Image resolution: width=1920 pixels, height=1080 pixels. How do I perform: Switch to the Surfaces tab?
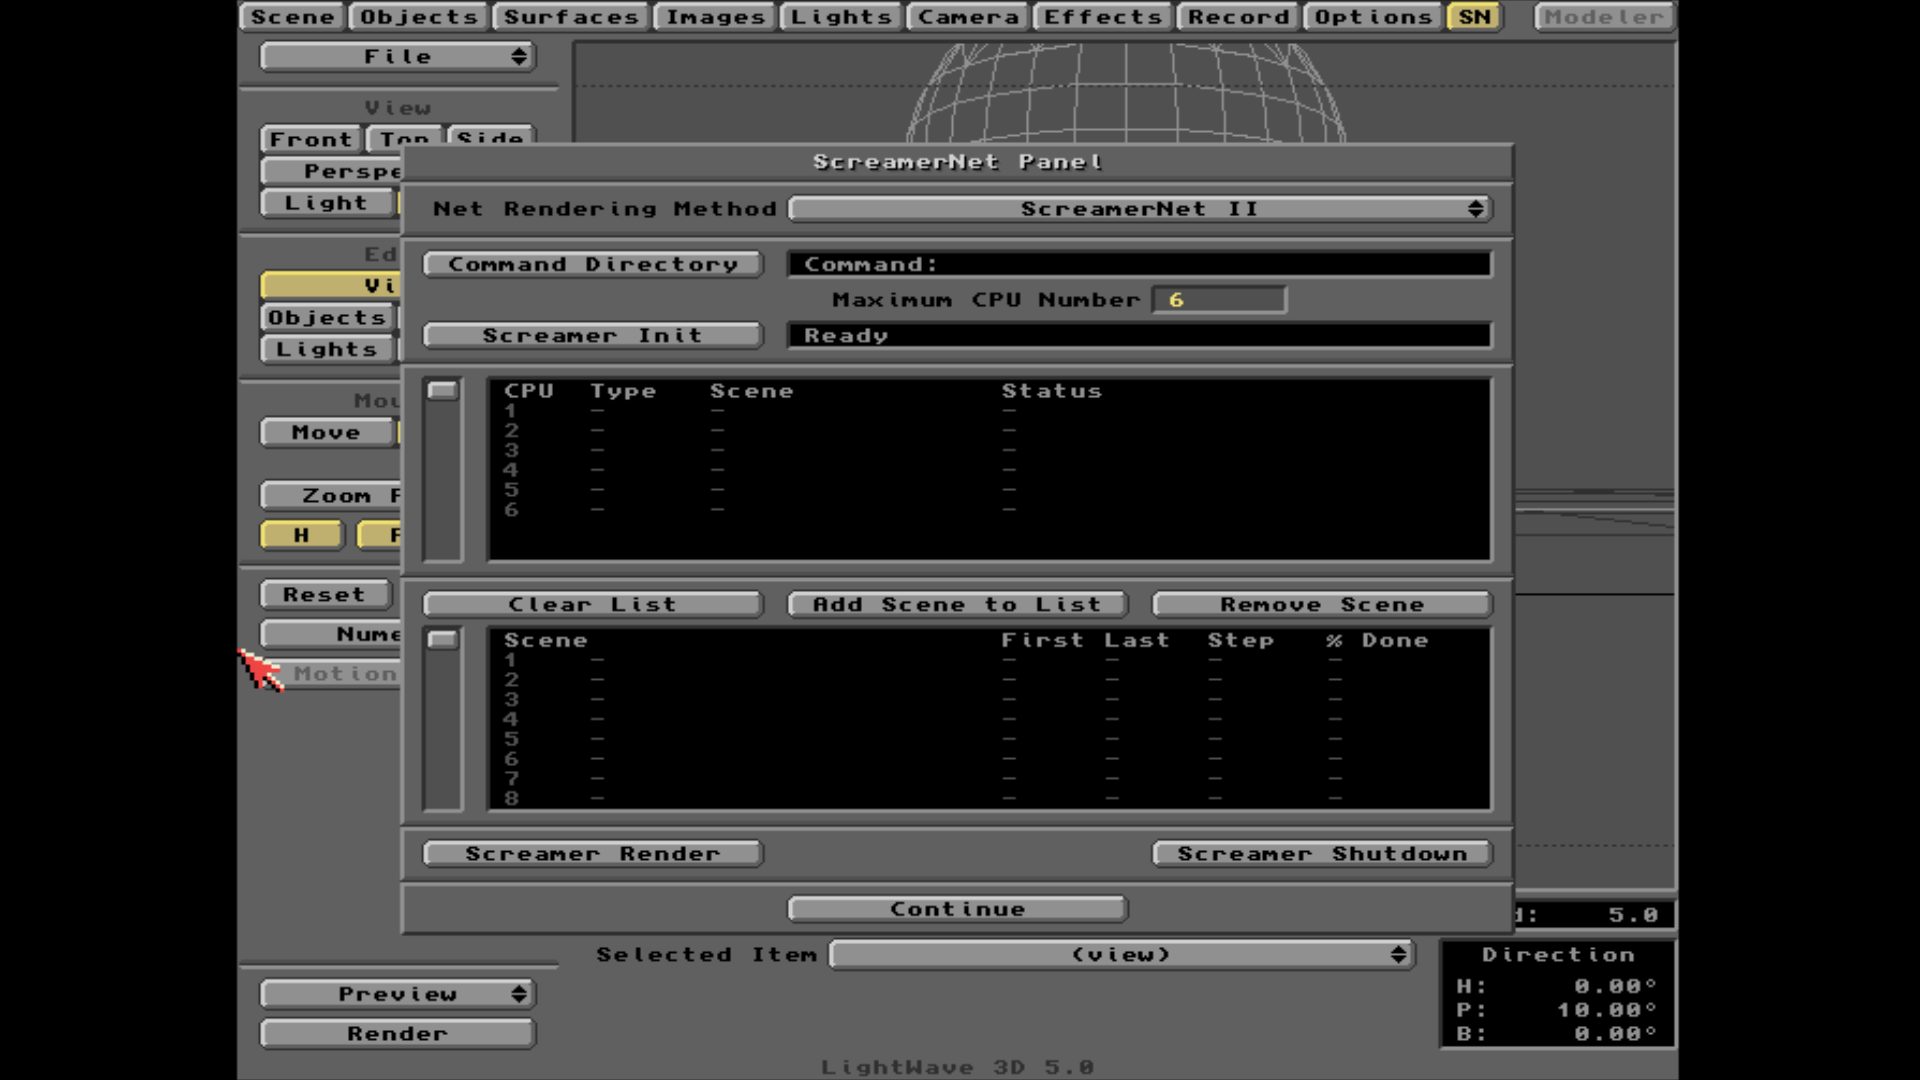(x=571, y=17)
